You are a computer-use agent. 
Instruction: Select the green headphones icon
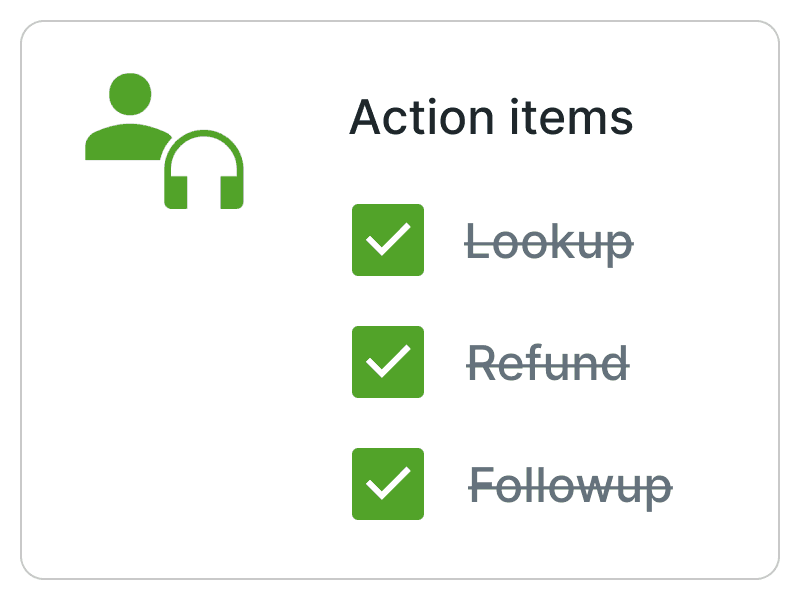point(204,169)
